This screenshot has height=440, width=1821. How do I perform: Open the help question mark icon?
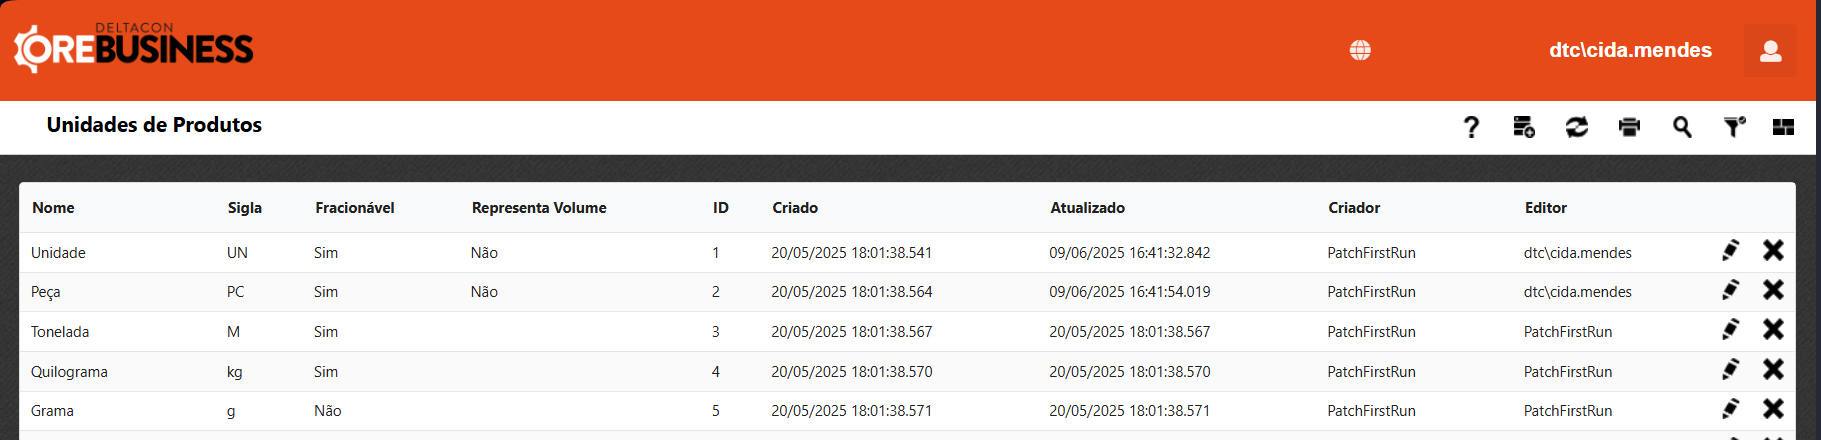point(1471,127)
